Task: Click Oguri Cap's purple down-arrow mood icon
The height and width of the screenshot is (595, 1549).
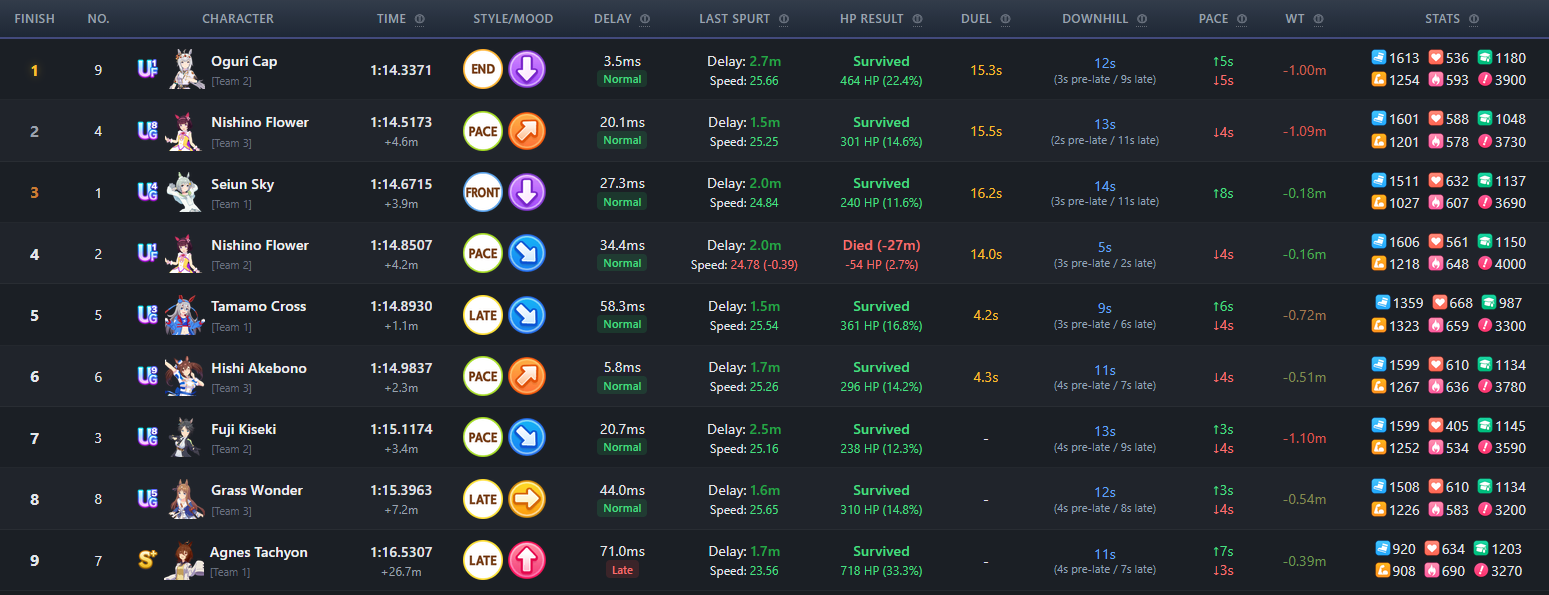Action: [527, 70]
